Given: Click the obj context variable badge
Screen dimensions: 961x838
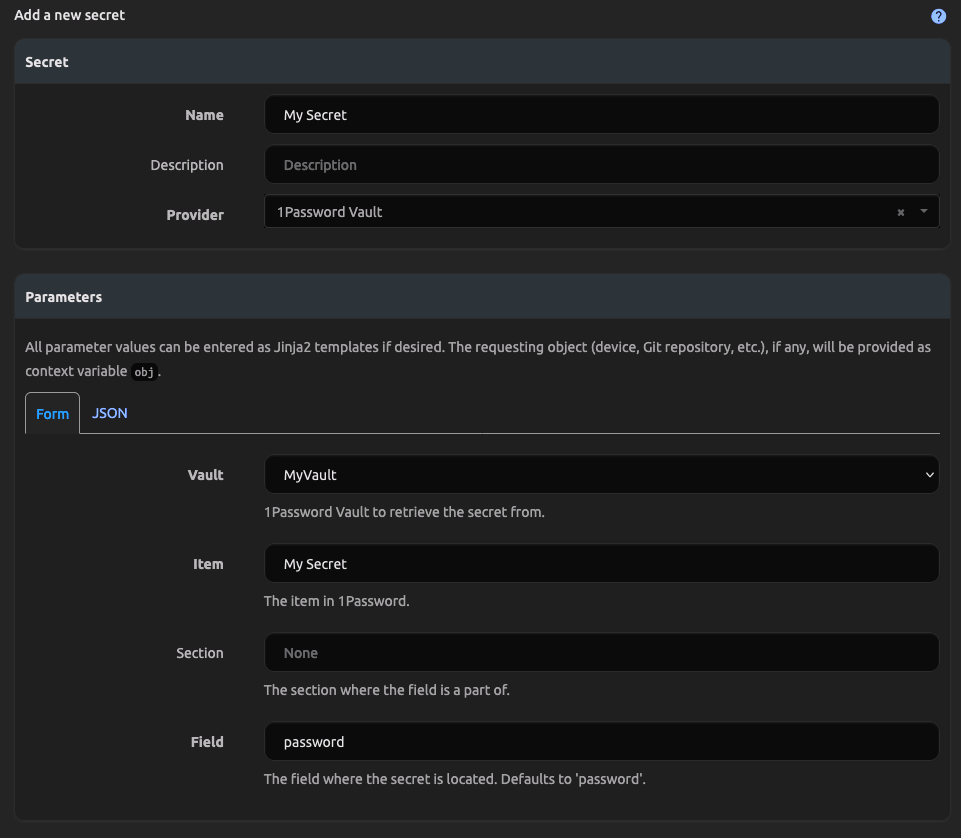Looking at the screenshot, I should click(143, 371).
